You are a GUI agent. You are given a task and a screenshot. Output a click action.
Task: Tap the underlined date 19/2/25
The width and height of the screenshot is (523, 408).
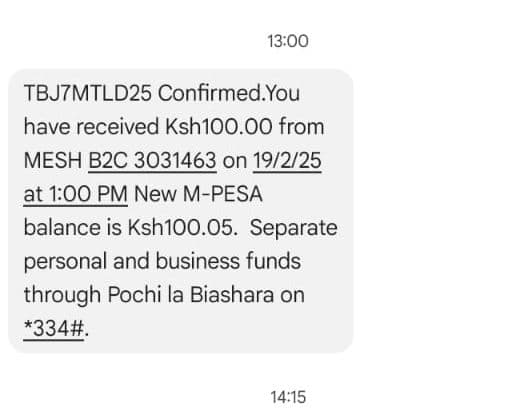click(287, 160)
